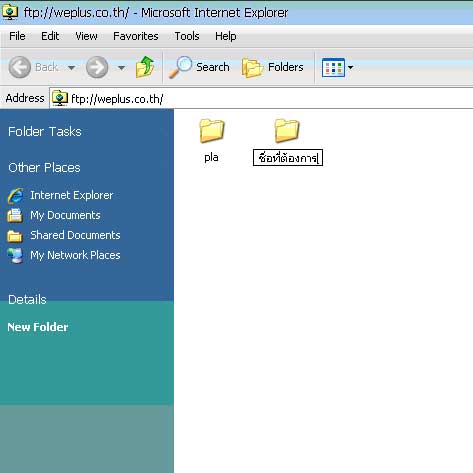Screen dimensions: 473x473
Task: Select the new folder icon being renamed
Action: pos(287,131)
